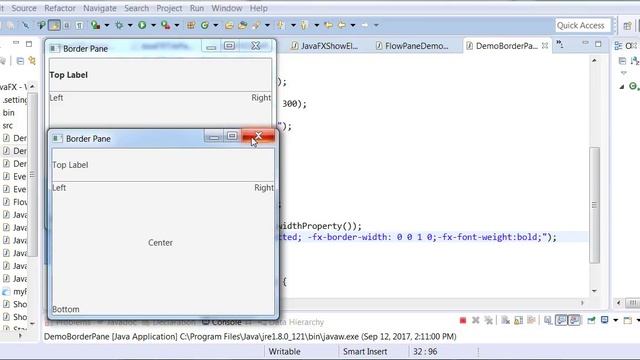Click the Previous Annotation toolbar icon
640x360 pixels.
[x=304, y=25]
